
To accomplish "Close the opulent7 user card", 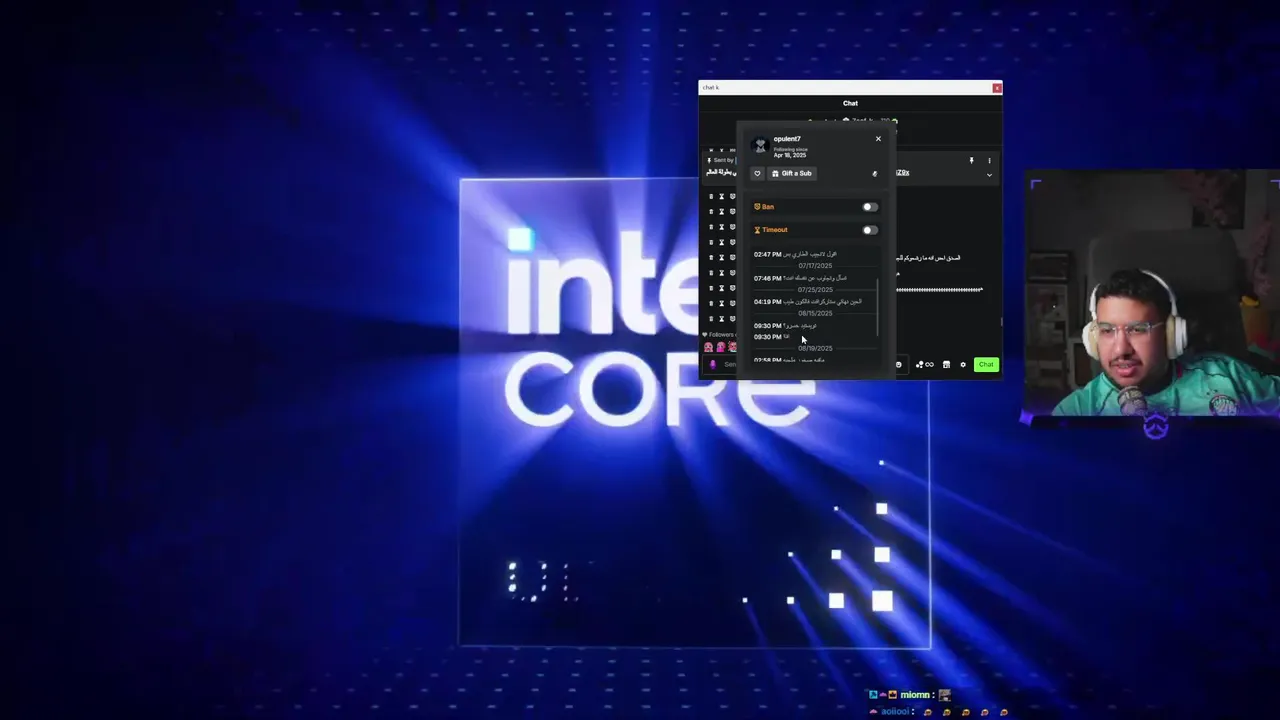I will (878, 139).
